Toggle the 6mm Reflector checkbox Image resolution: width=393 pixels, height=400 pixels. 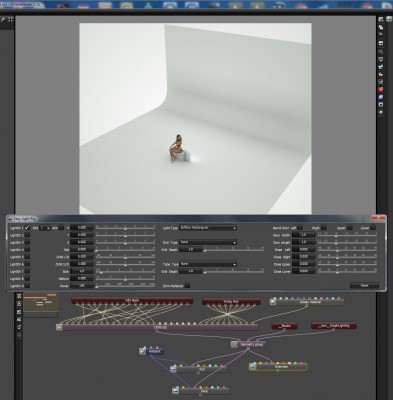(187, 285)
